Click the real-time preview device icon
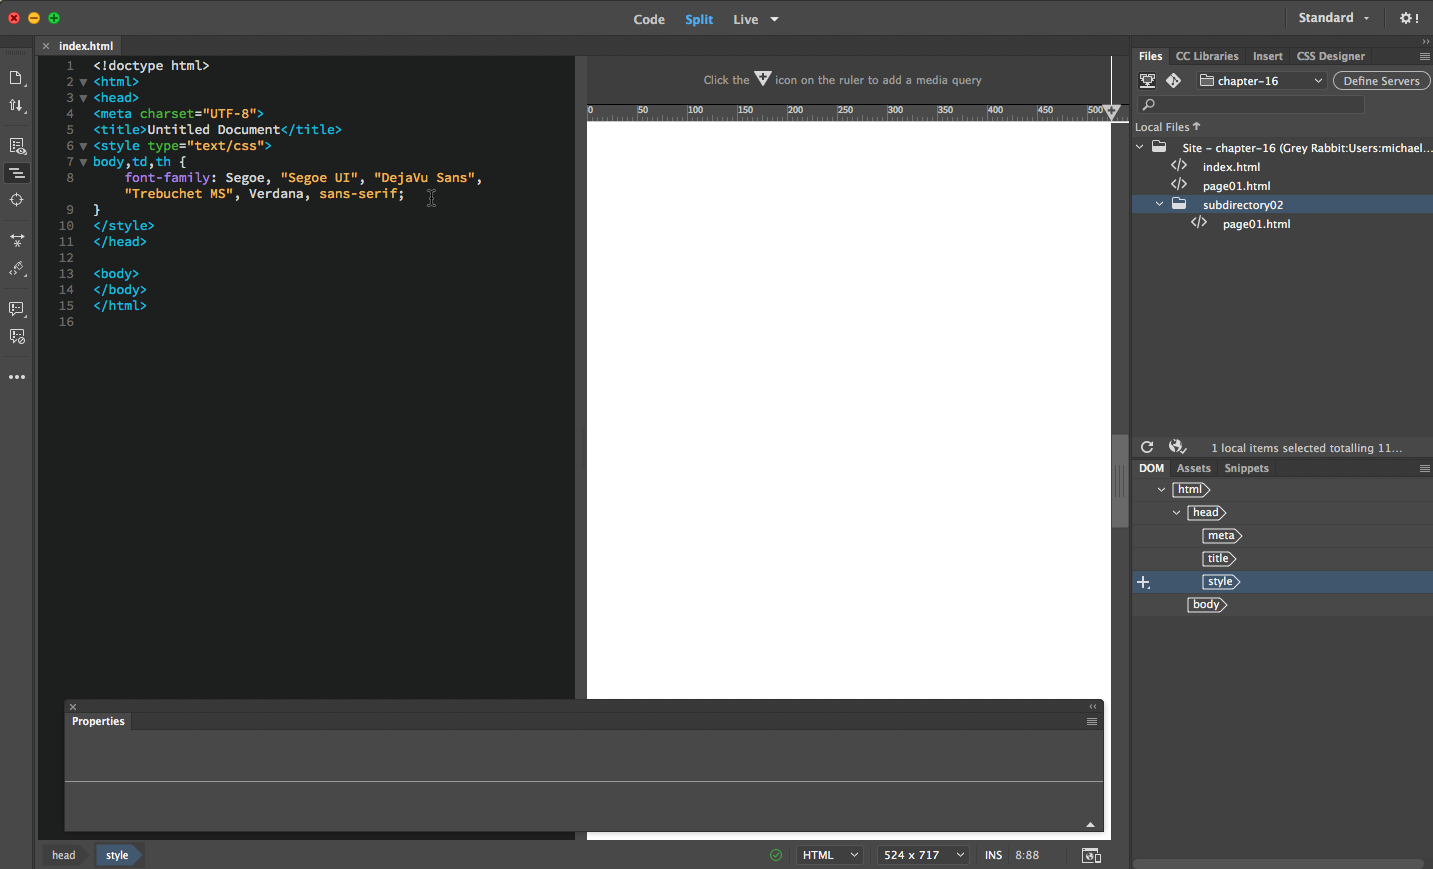1433x869 pixels. (x=1091, y=855)
